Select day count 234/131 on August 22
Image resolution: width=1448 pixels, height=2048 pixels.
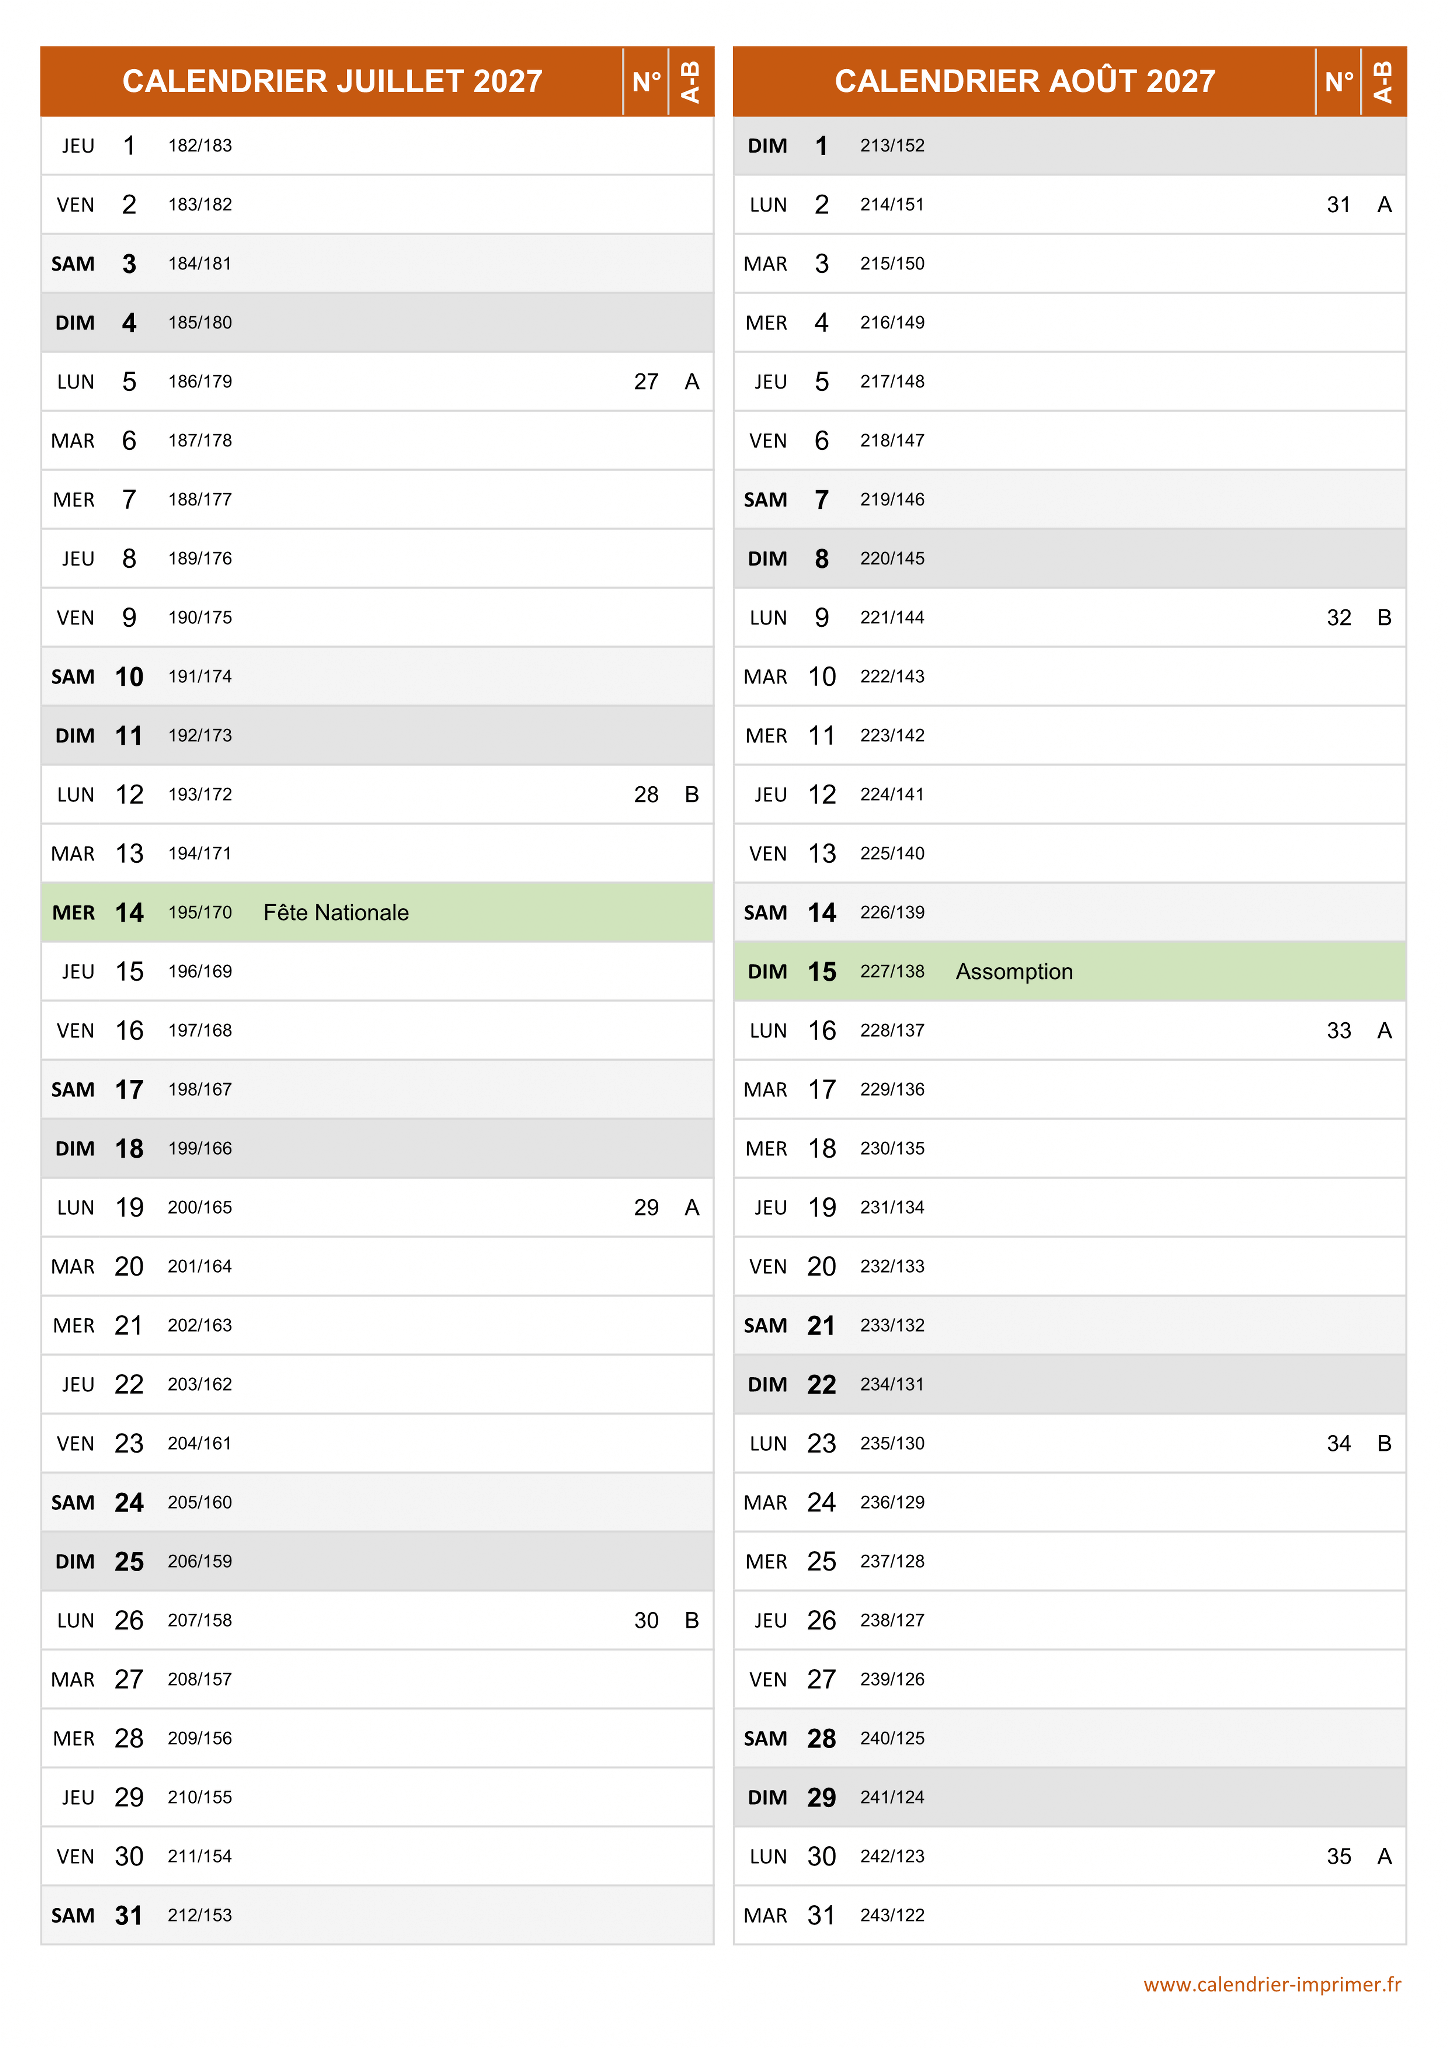click(x=892, y=1384)
